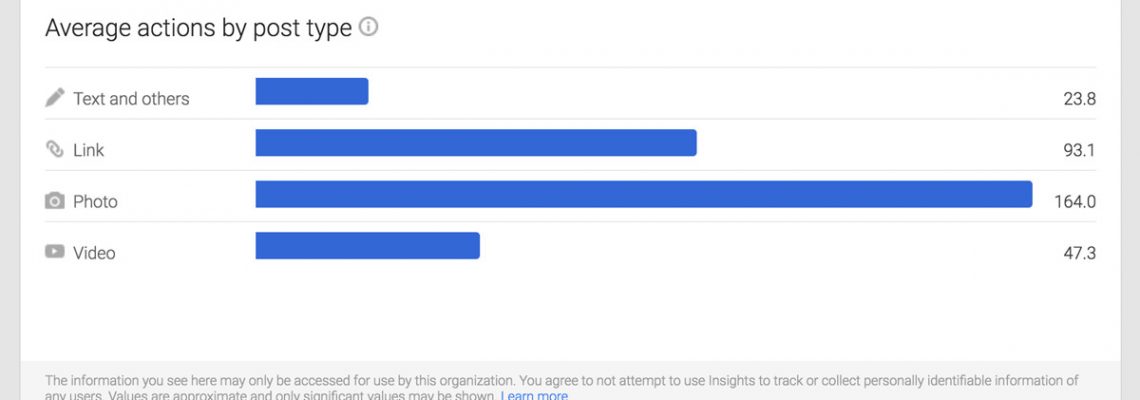This screenshot has height=400, width=1140.
Task: Click the Photo row's longest blue bar
Action: pyautogui.click(x=643, y=194)
